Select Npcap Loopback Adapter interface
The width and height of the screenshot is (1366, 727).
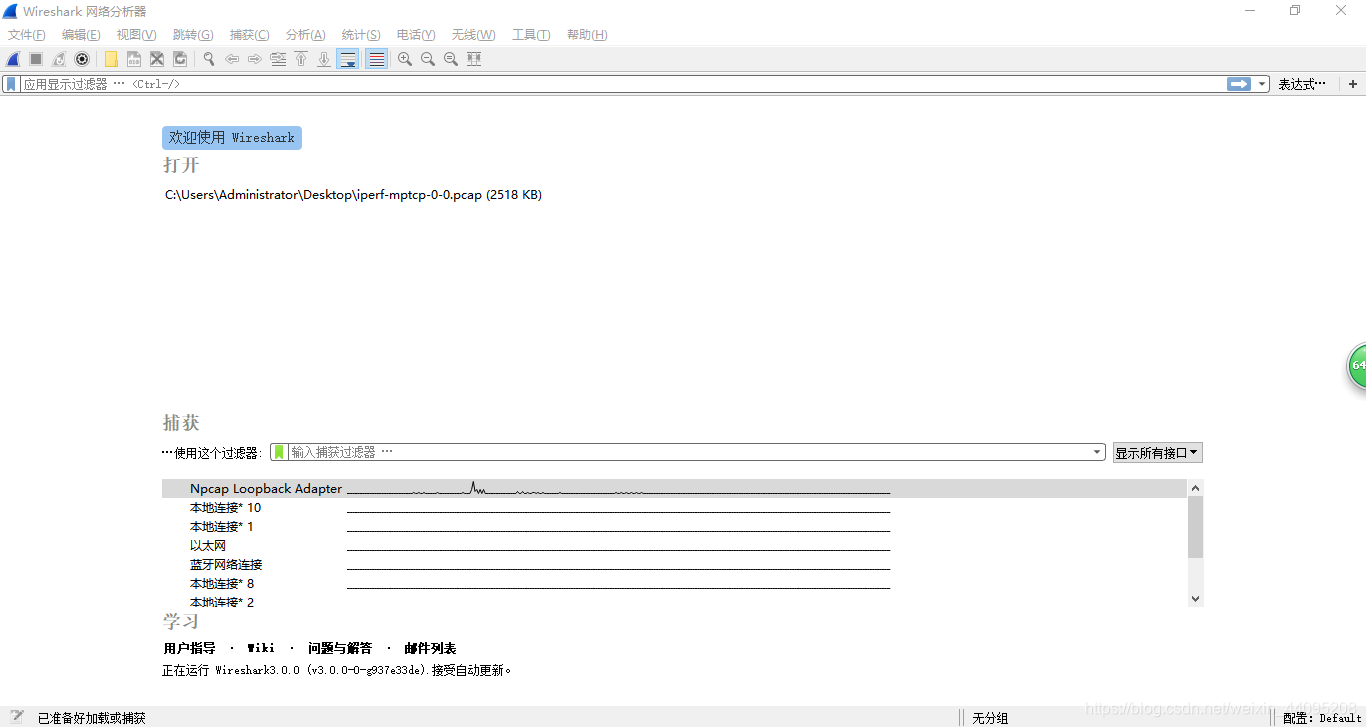pos(675,489)
